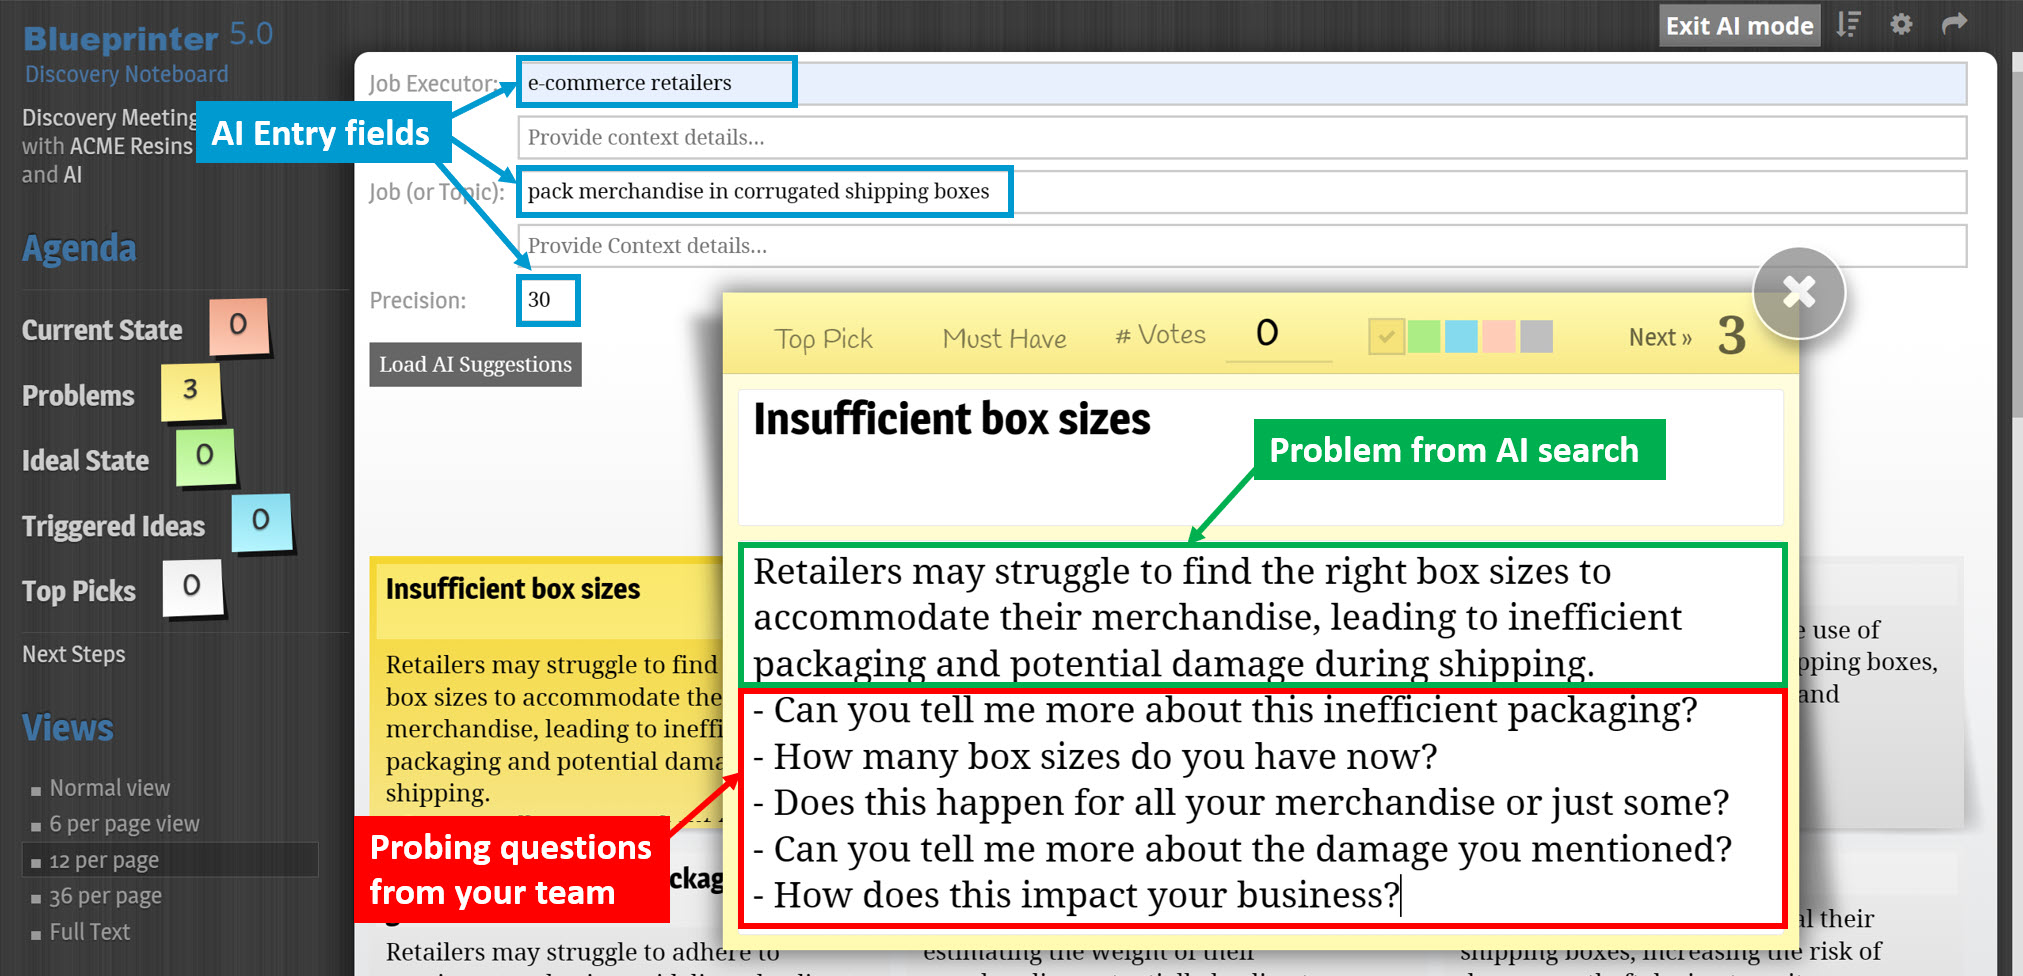Select the Problems sticky note showing 3
This screenshot has width=2023, height=976.
(193, 389)
